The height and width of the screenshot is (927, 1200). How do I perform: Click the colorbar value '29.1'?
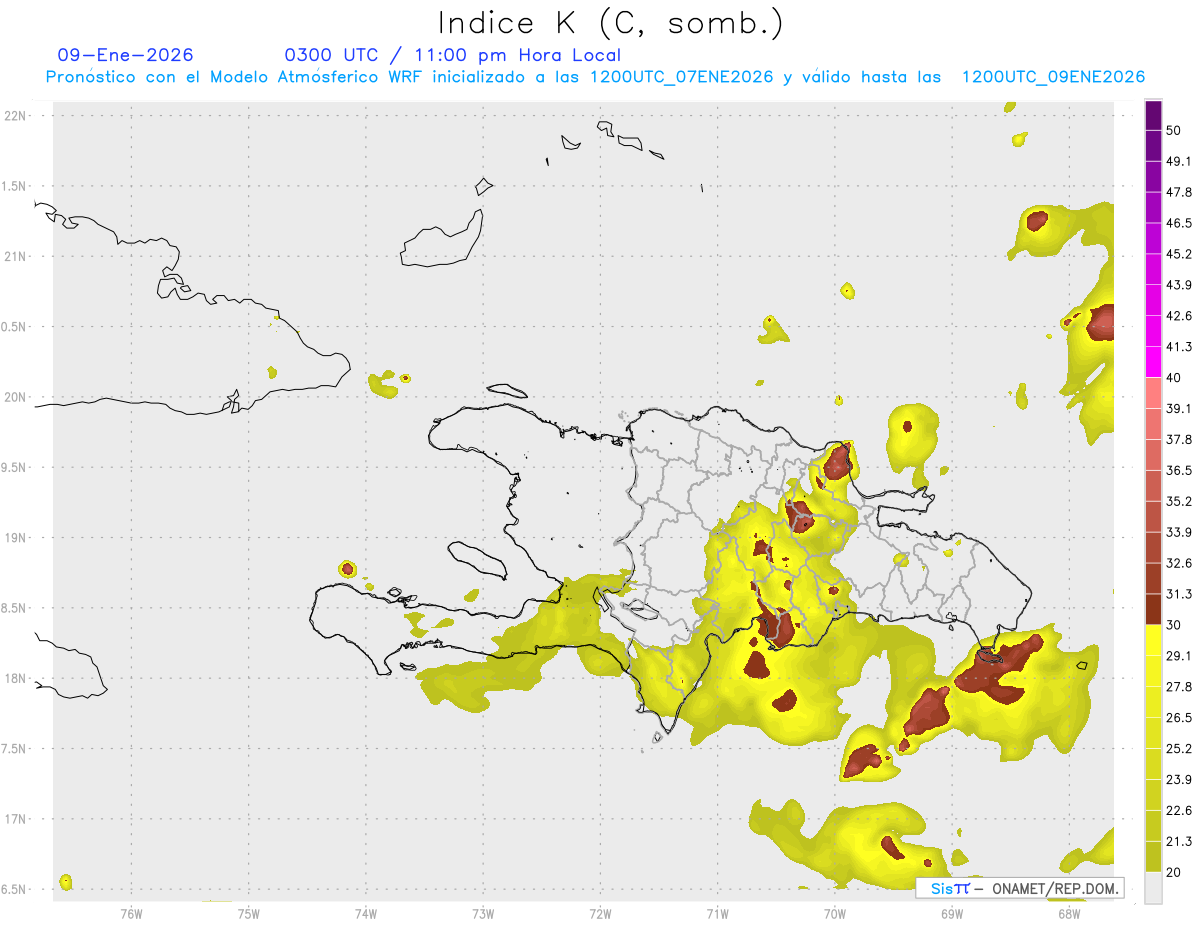[1179, 656]
